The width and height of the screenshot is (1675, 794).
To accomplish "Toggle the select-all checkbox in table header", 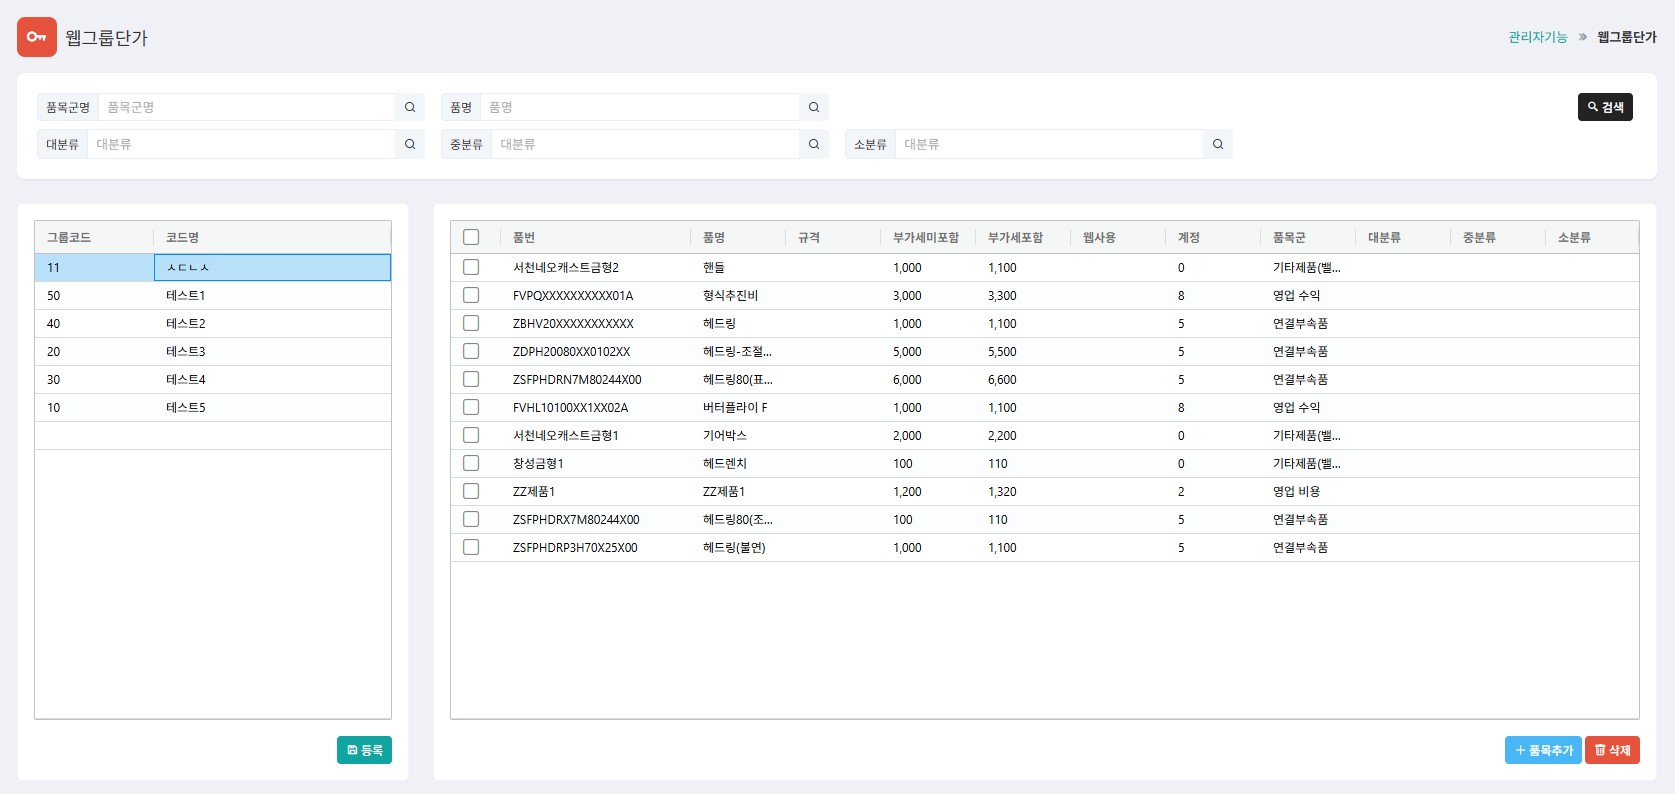I will 471,237.
